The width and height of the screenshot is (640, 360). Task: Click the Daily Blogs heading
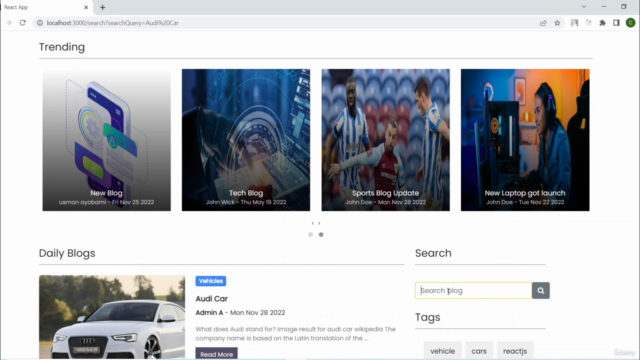[67, 253]
